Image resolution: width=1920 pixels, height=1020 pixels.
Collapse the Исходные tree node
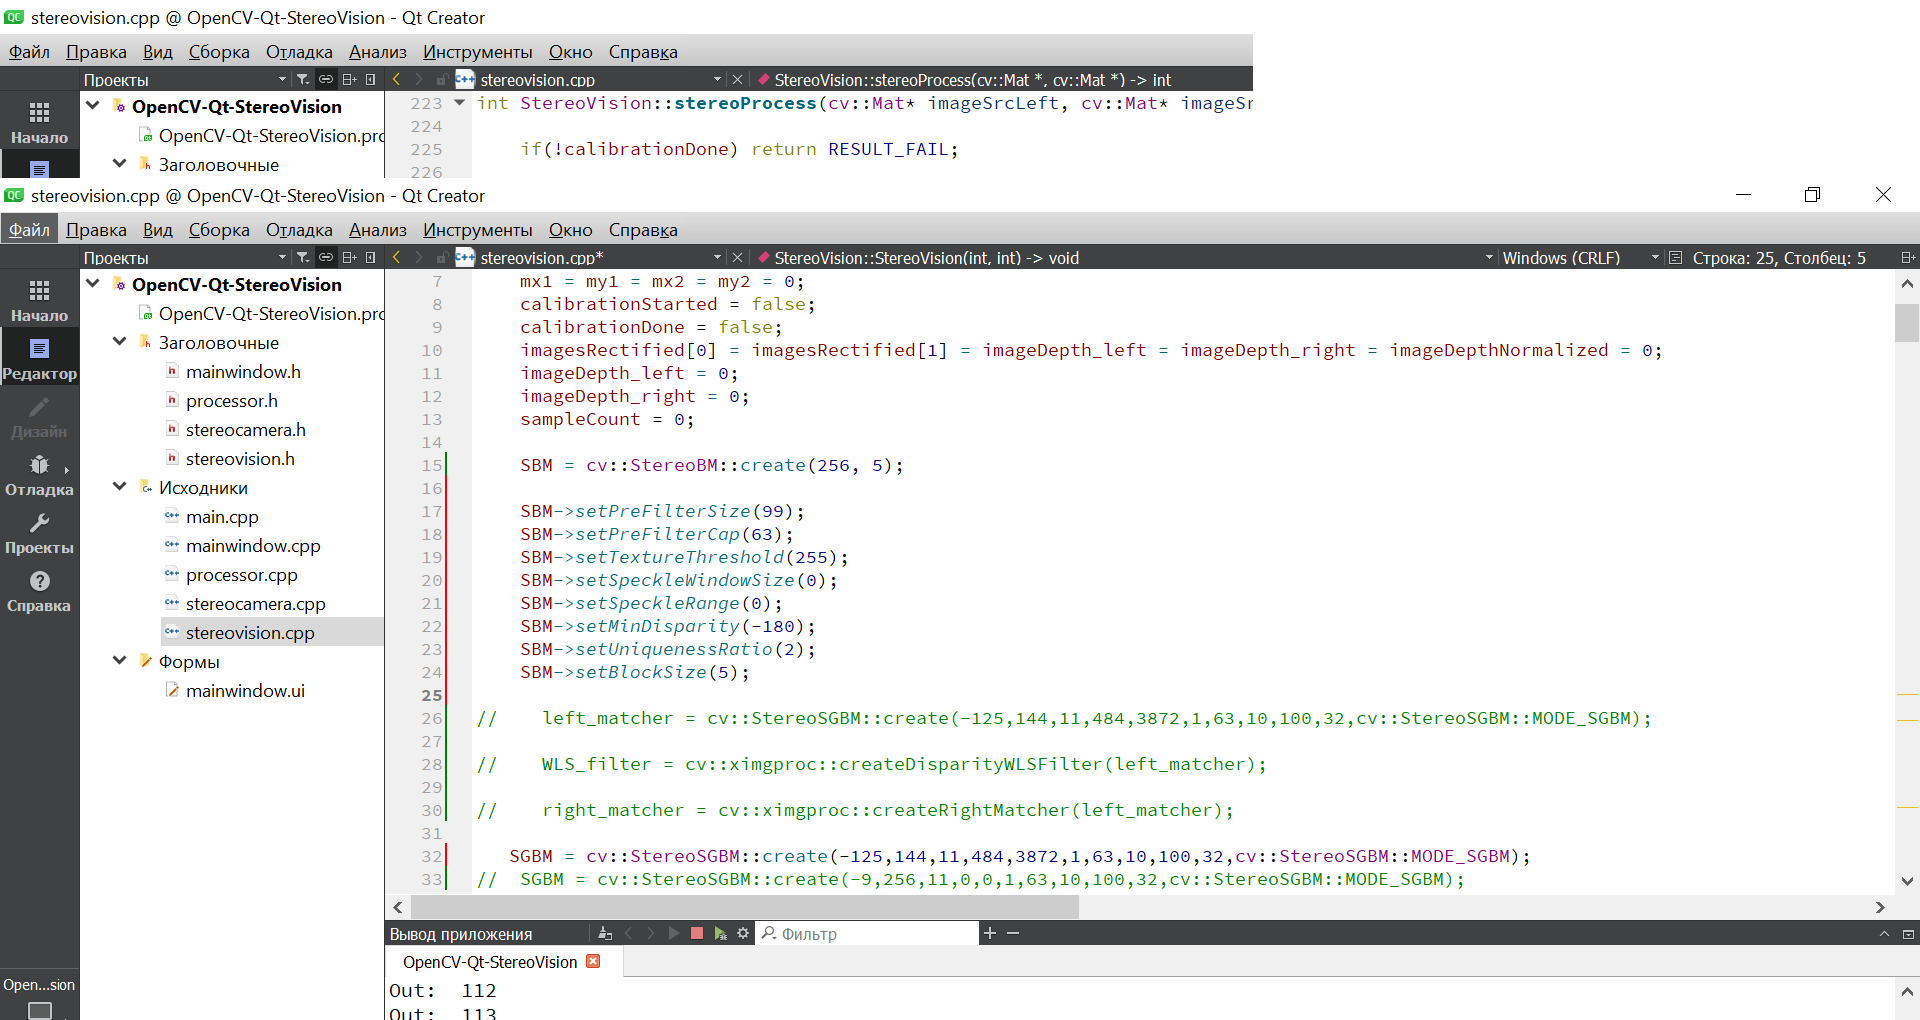tap(119, 487)
